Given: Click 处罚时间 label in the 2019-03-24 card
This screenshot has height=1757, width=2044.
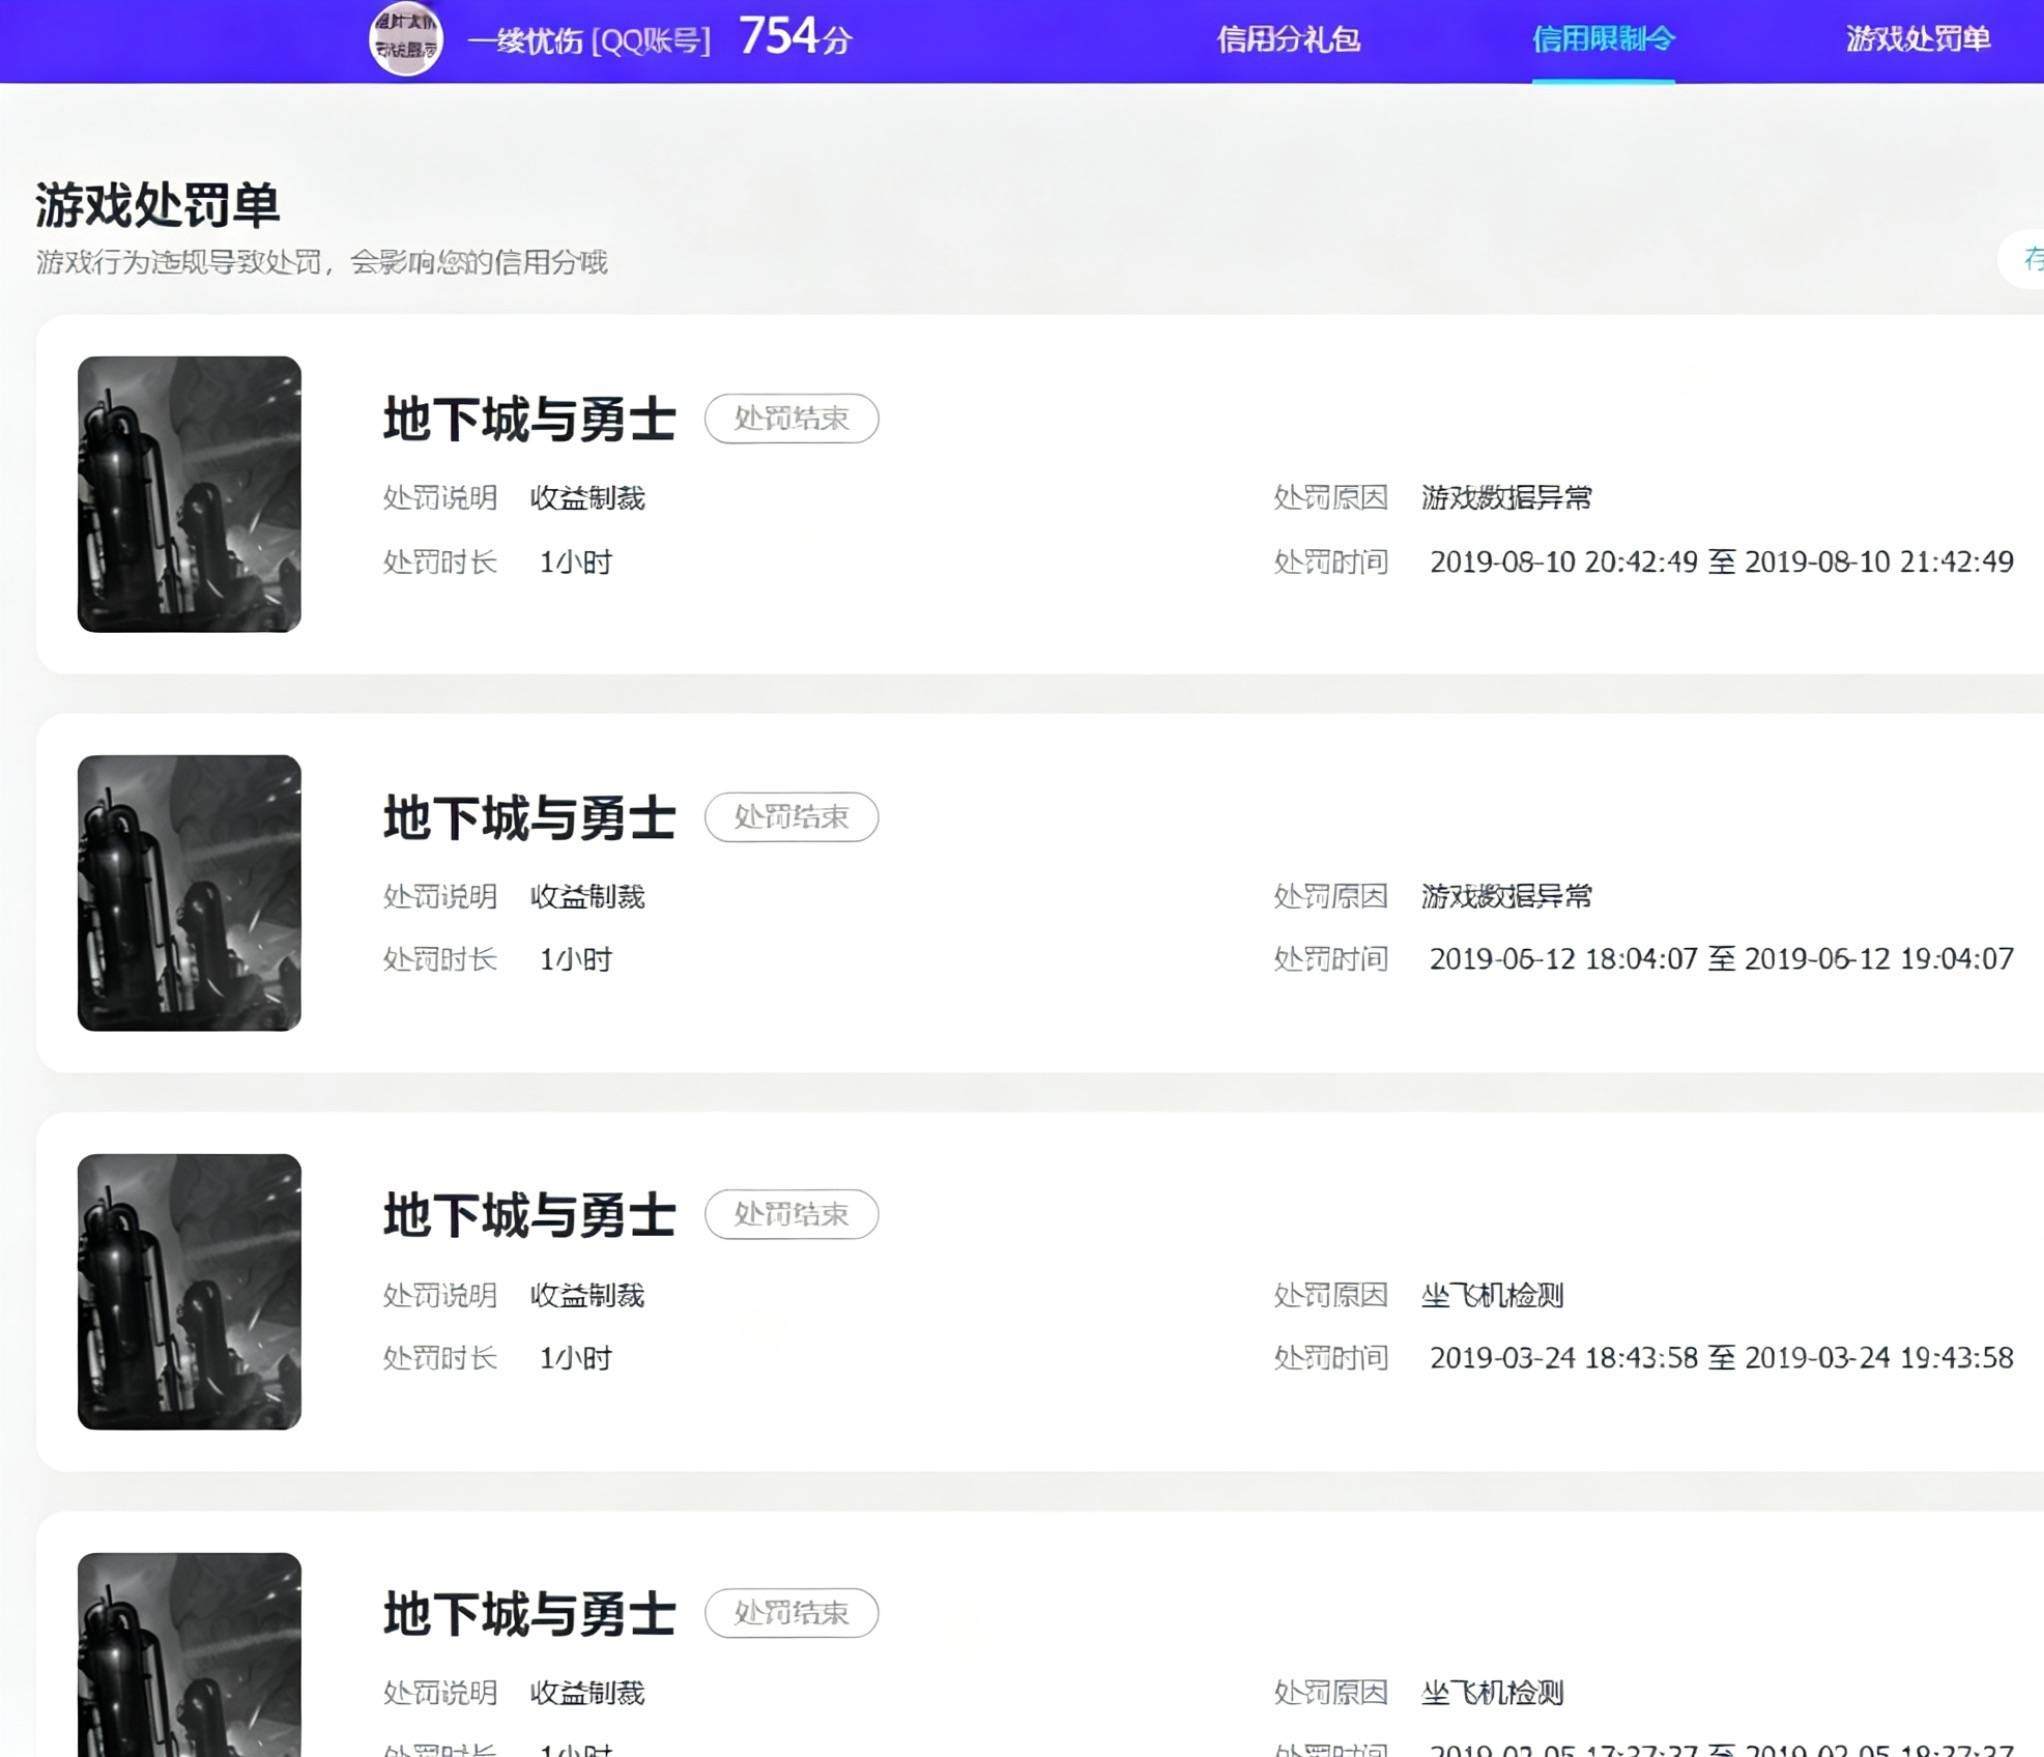Looking at the screenshot, I should [x=1331, y=1358].
